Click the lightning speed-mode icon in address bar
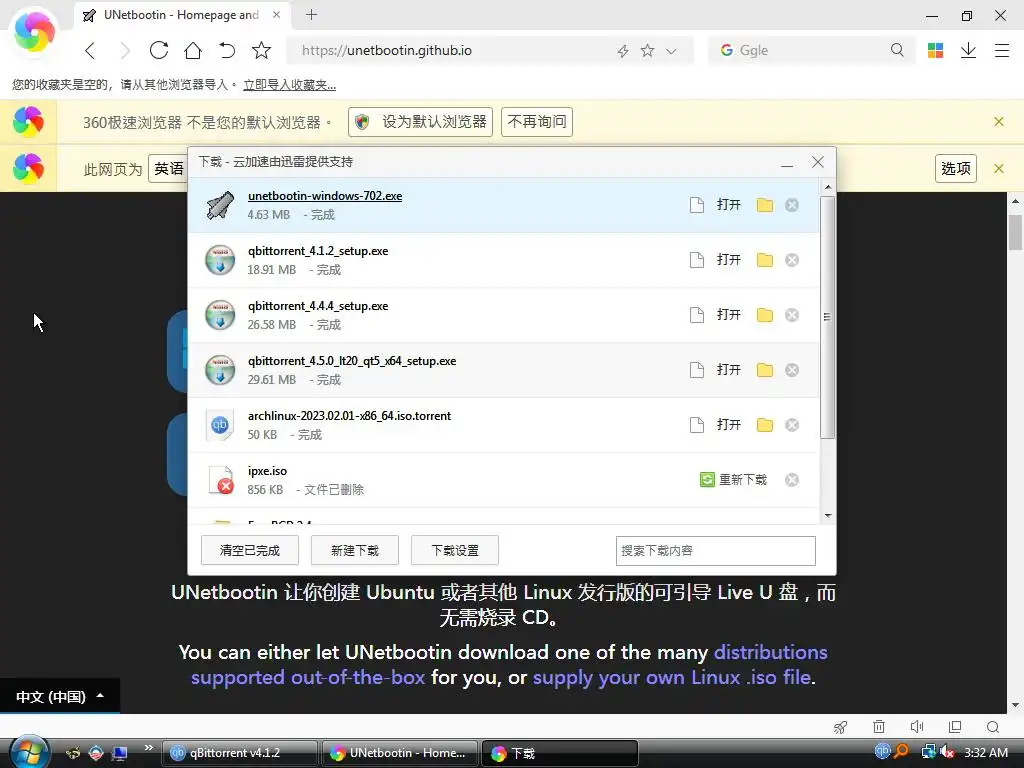The image size is (1024, 768). tap(623, 51)
